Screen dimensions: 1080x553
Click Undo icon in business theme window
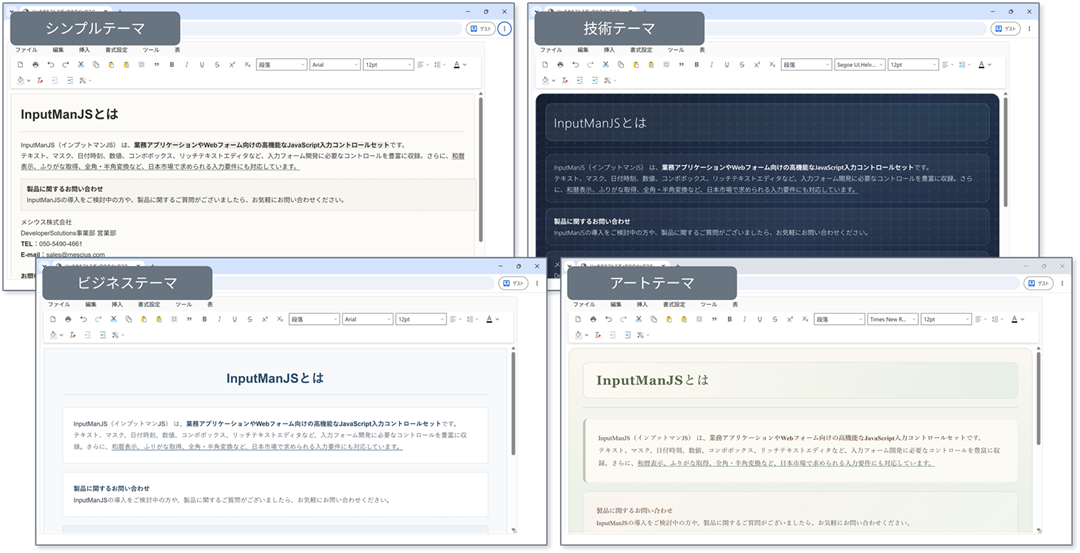pyautogui.click(x=83, y=320)
